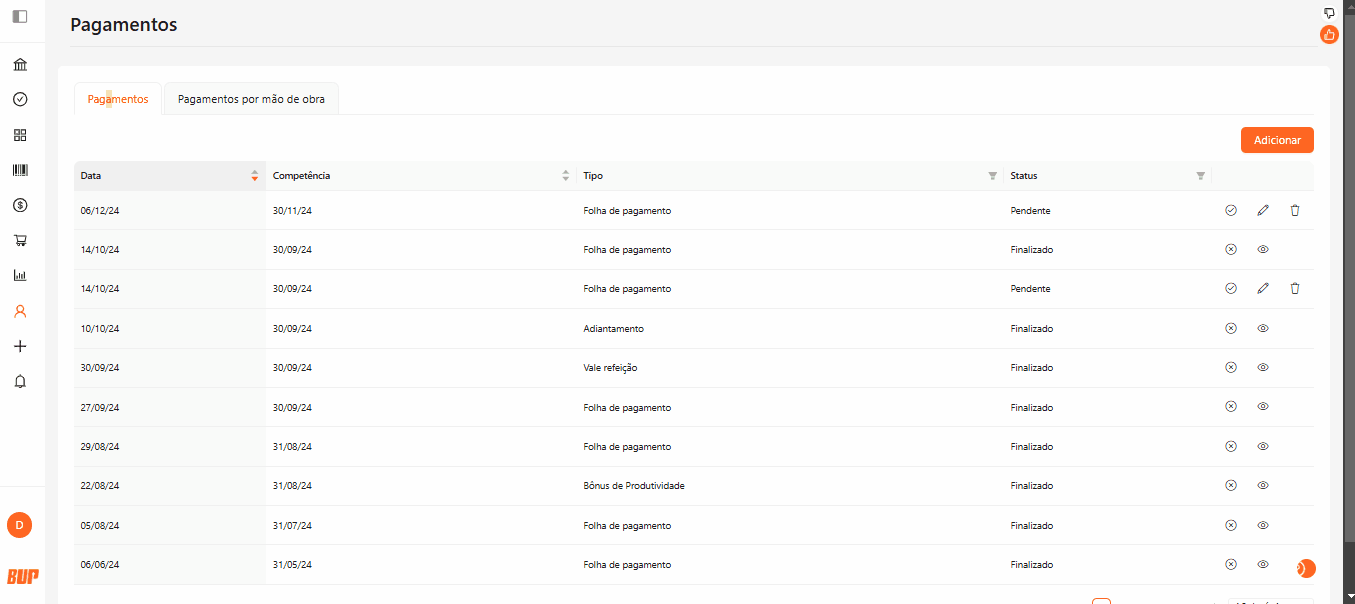Delete the 06/12/24 pending payment
Image resolution: width=1355 pixels, height=604 pixels.
[x=1295, y=210]
